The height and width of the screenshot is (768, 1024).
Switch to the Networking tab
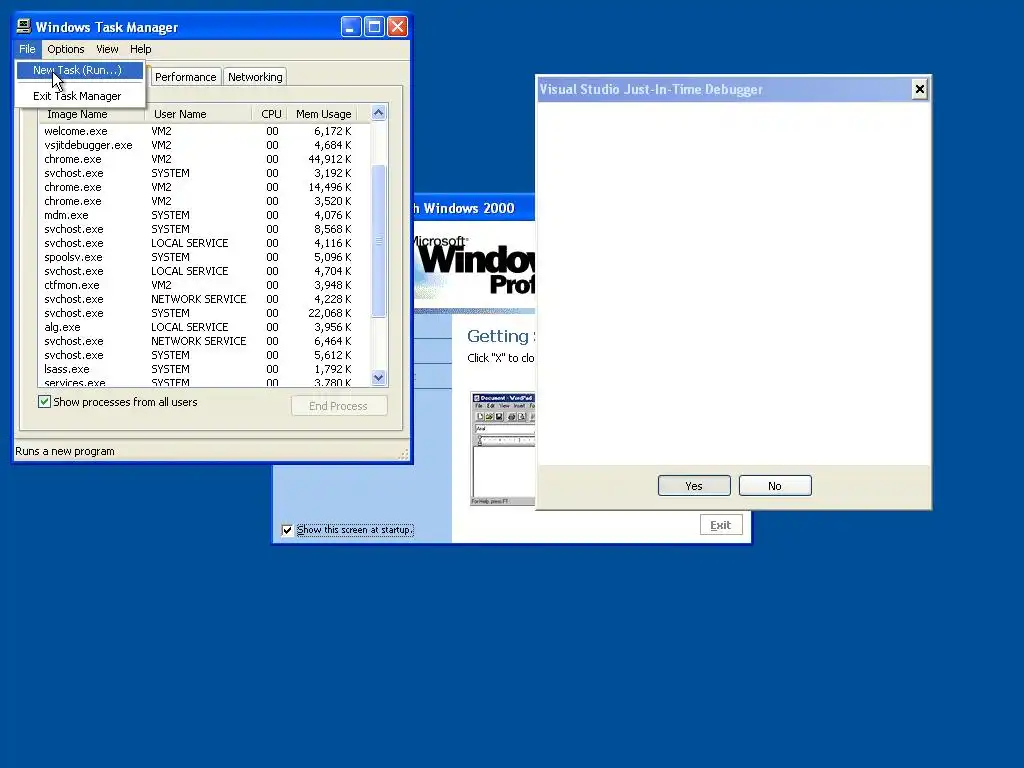pyautogui.click(x=255, y=77)
